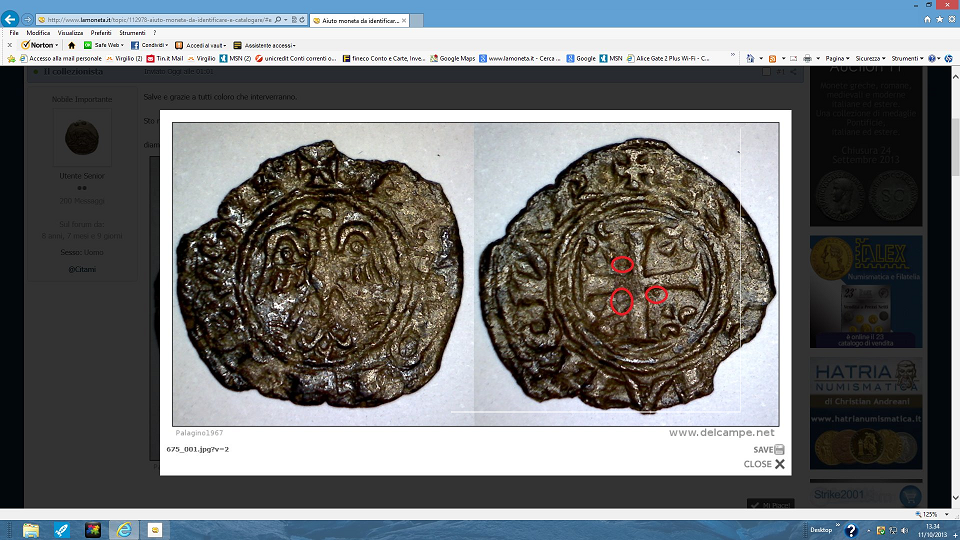Click the command bar Home page icon
Viewport: 960px width, 540px height.
[750, 59]
